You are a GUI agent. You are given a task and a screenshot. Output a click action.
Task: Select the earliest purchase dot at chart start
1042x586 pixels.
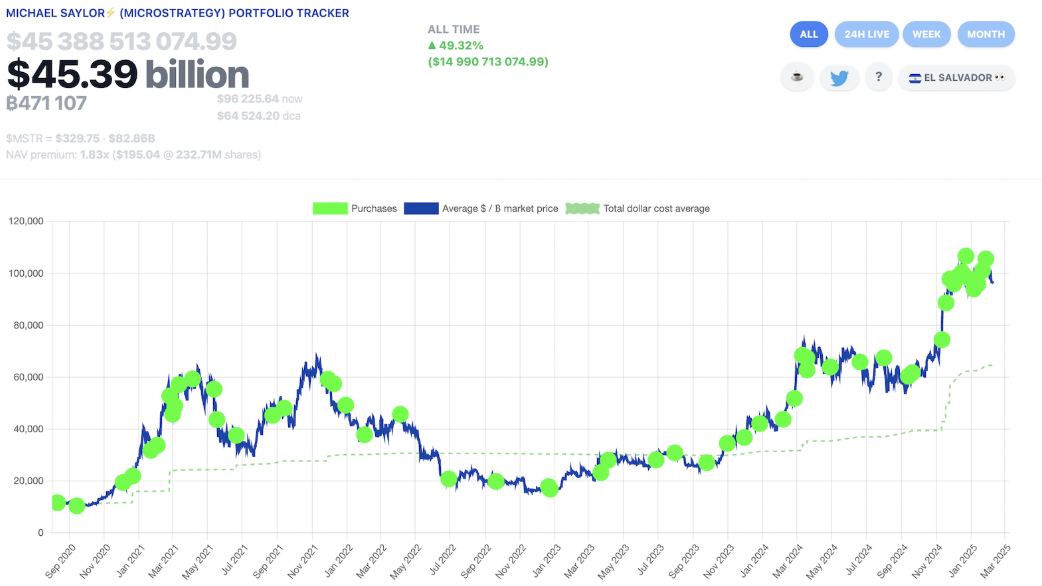click(x=58, y=503)
